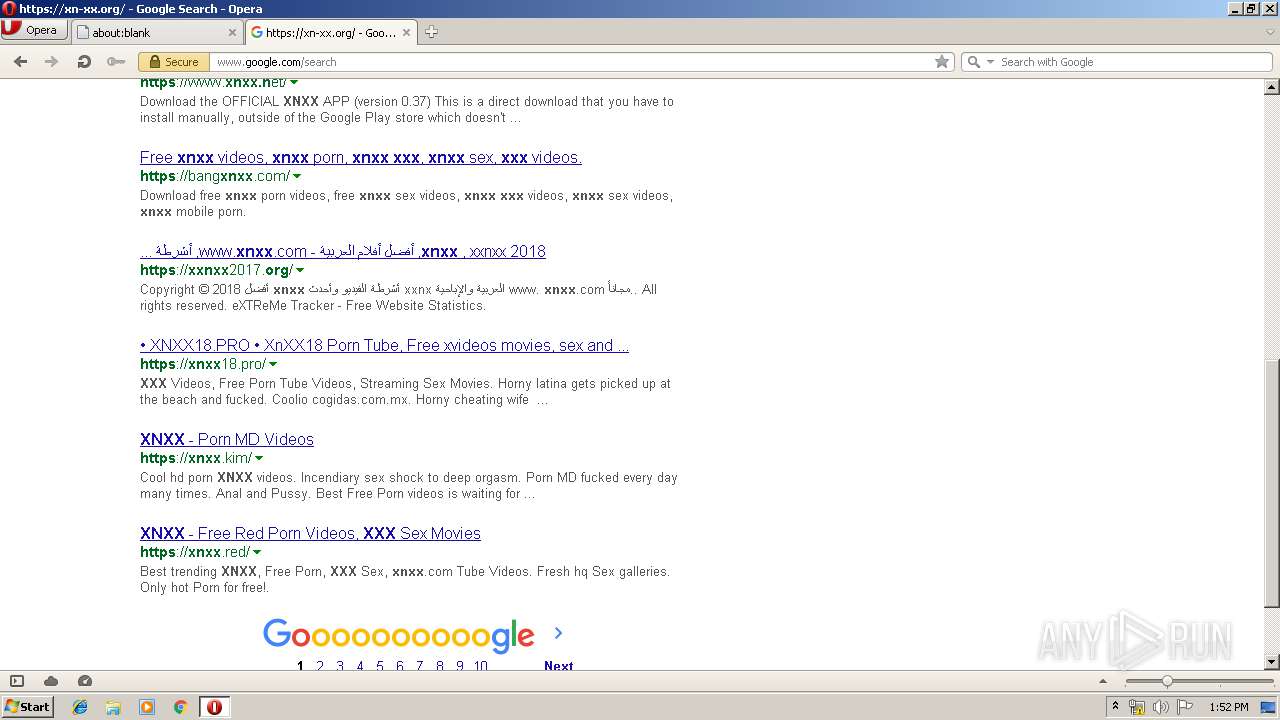Bookmark page with the star icon
The width and height of the screenshot is (1280, 720).
(x=942, y=62)
